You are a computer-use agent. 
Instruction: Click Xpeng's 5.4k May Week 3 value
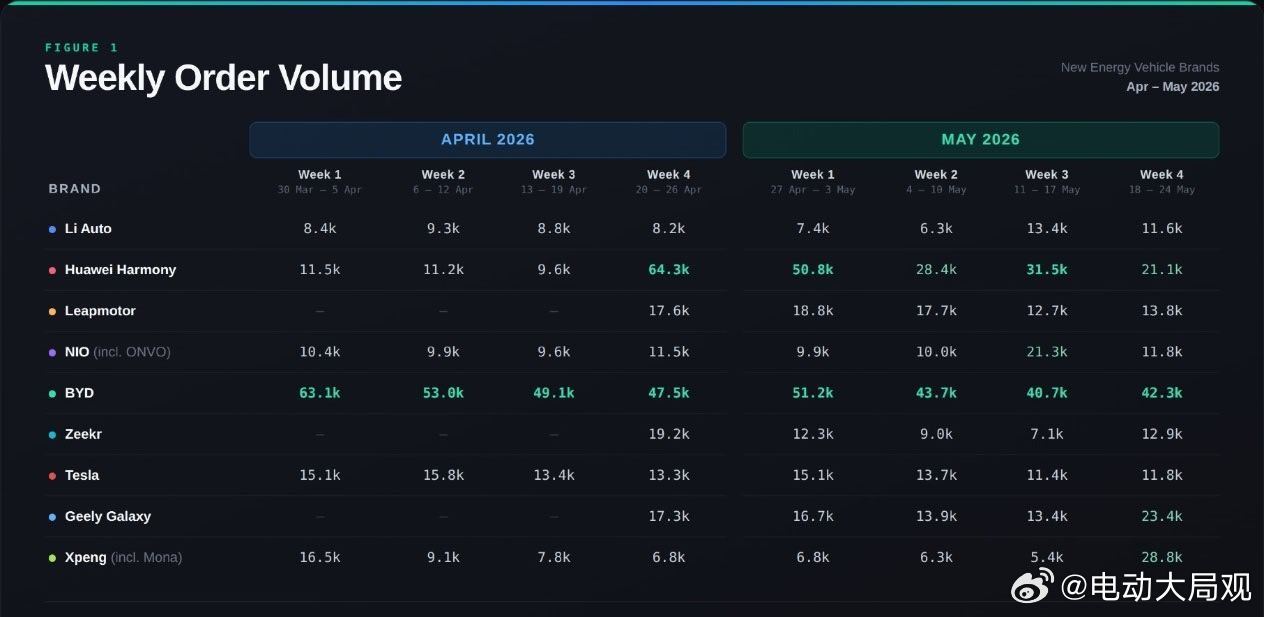tap(1047, 557)
